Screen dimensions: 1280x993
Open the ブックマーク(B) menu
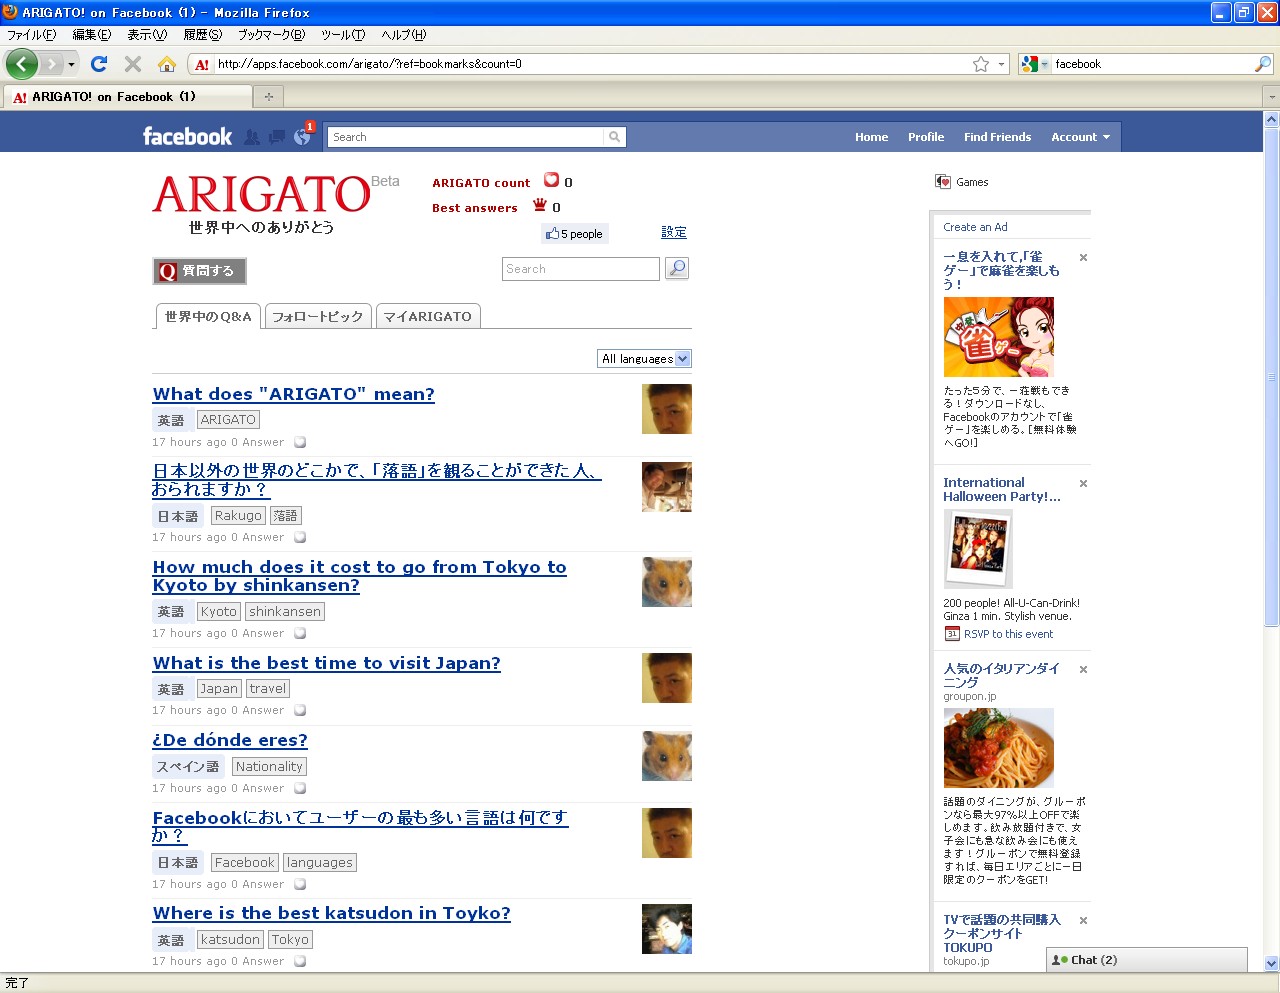pyautogui.click(x=271, y=35)
